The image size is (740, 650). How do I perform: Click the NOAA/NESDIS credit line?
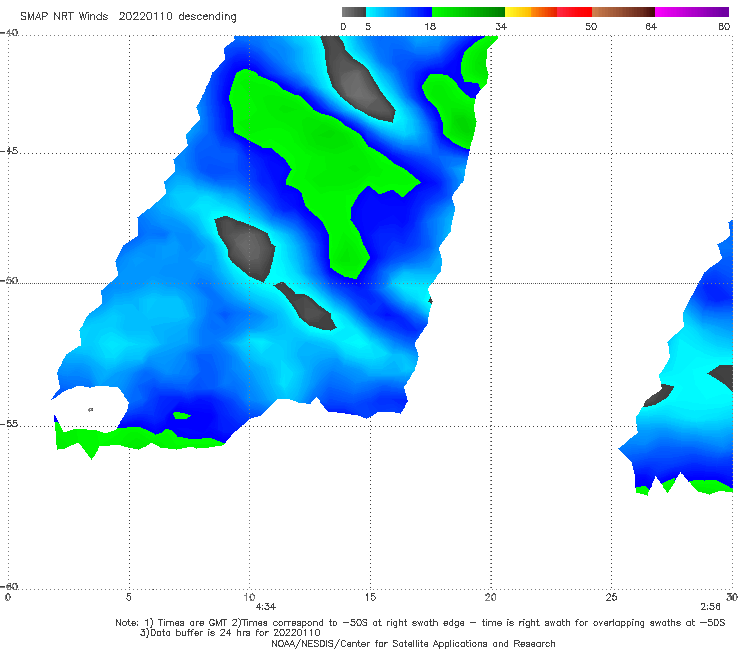pos(413,643)
